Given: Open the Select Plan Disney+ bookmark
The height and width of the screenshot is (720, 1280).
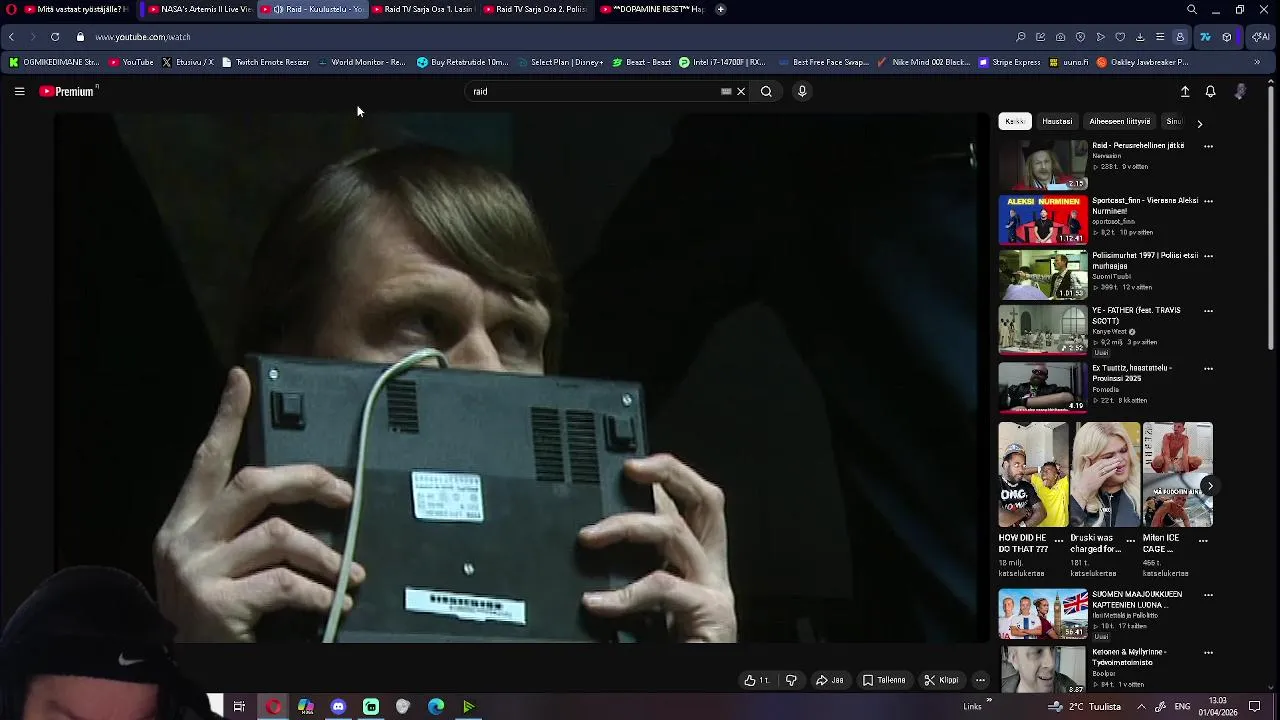Looking at the screenshot, I should click(560, 62).
